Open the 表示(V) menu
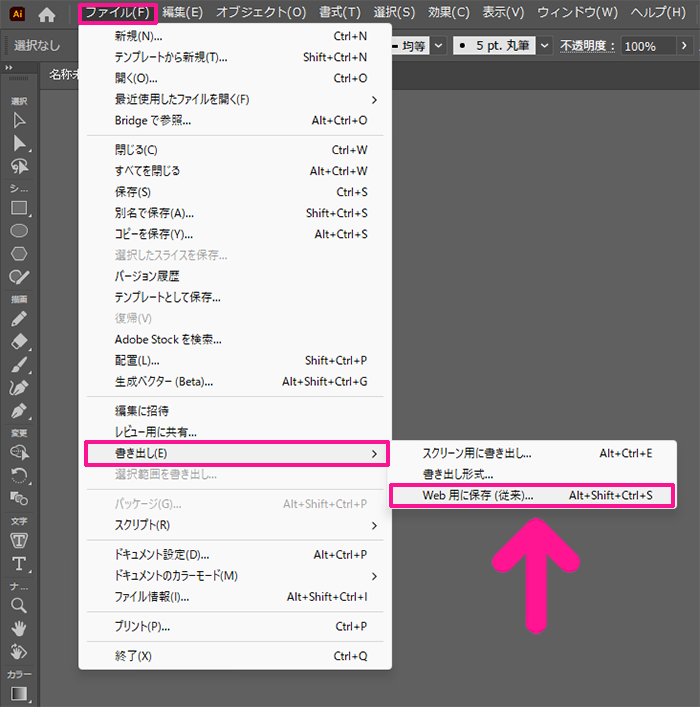This screenshot has height=707, width=700. coord(503,13)
